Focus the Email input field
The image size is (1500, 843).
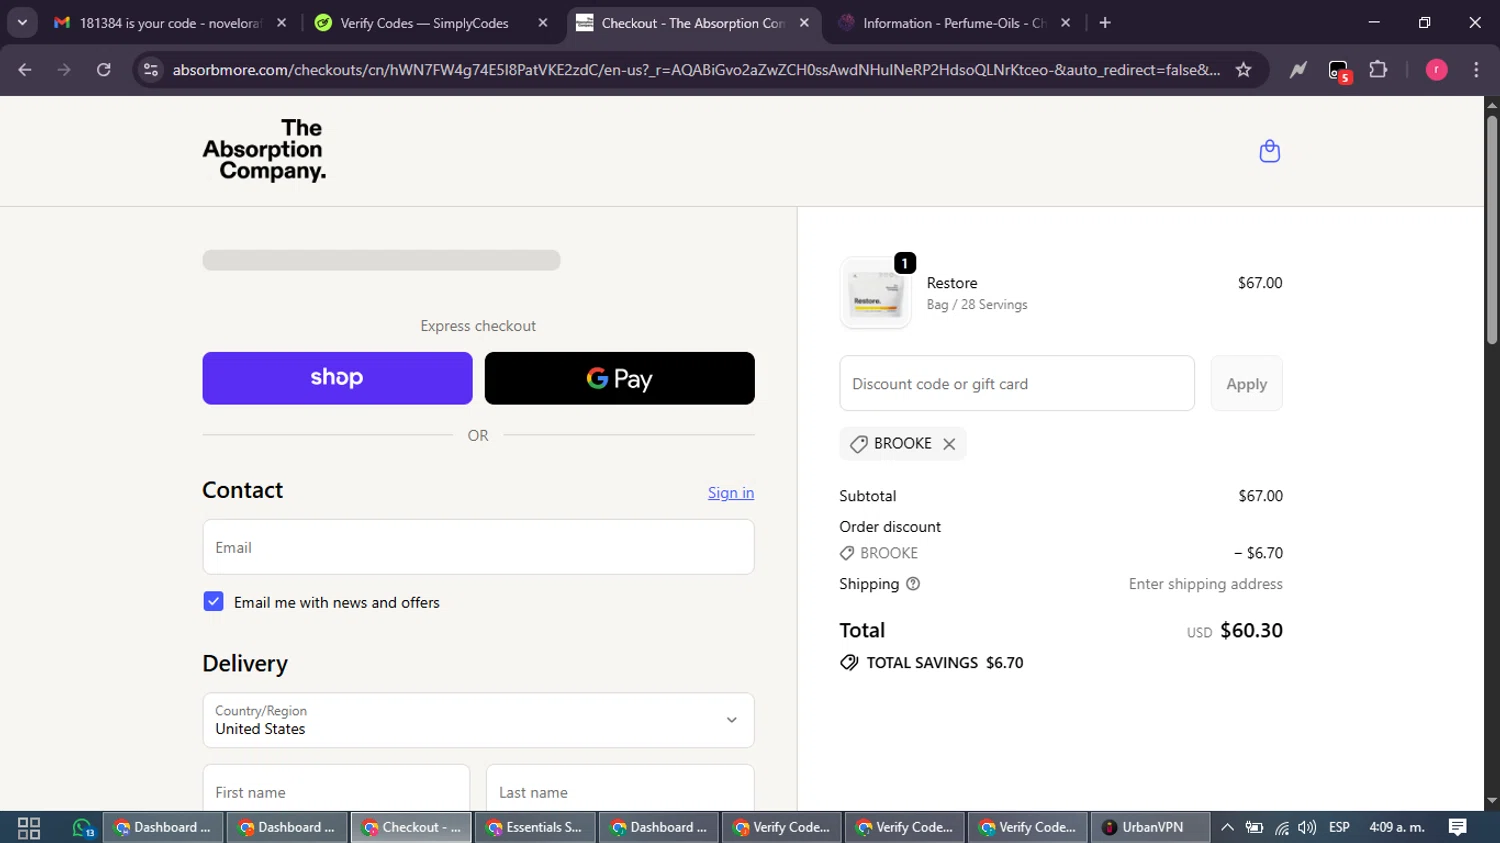click(478, 547)
